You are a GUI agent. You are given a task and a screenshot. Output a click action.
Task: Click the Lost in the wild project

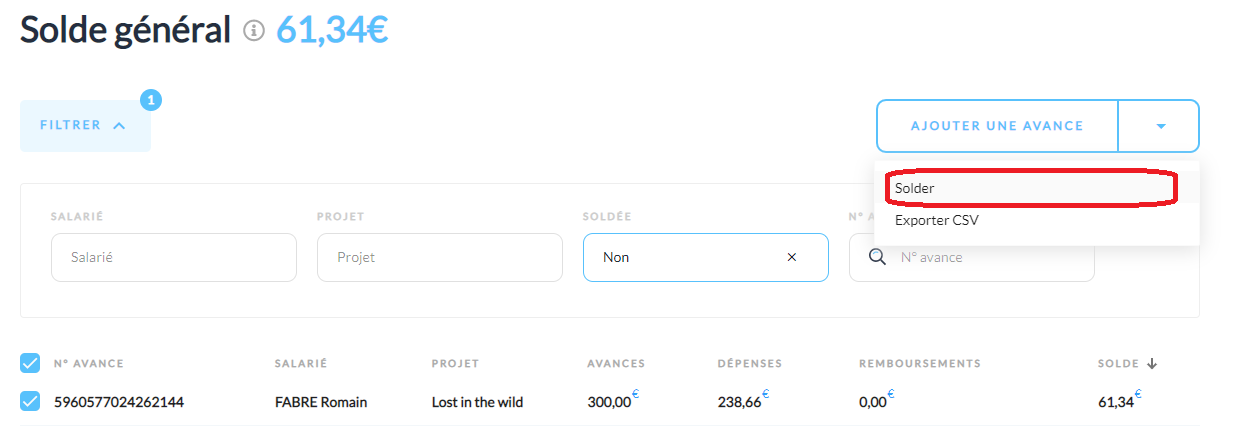(478, 402)
